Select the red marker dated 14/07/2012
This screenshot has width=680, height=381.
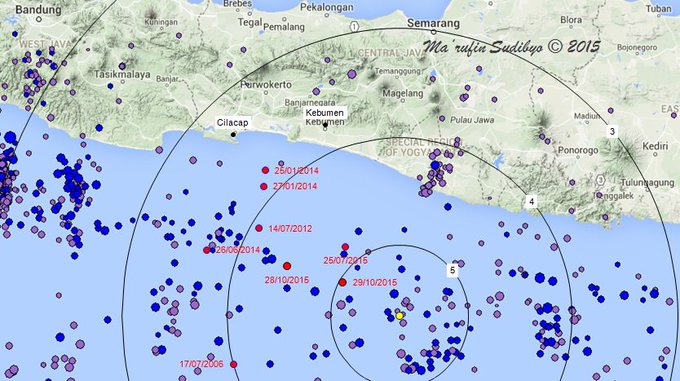[x=259, y=228]
